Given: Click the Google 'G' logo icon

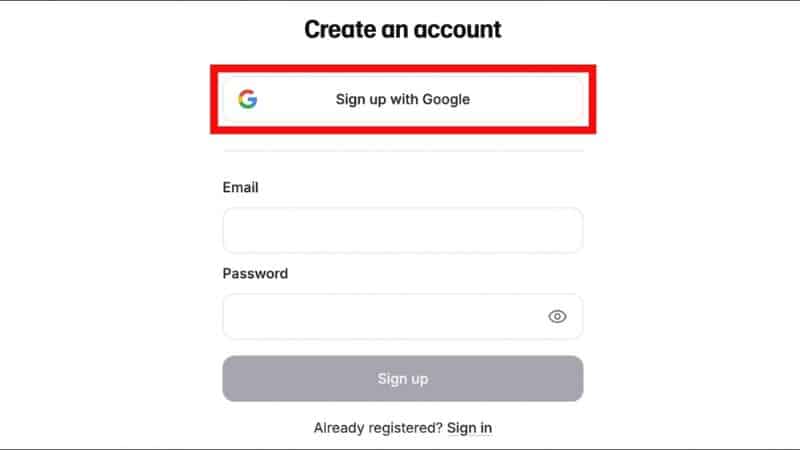Looking at the screenshot, I should pyautogui.click(x=247, y=99).
